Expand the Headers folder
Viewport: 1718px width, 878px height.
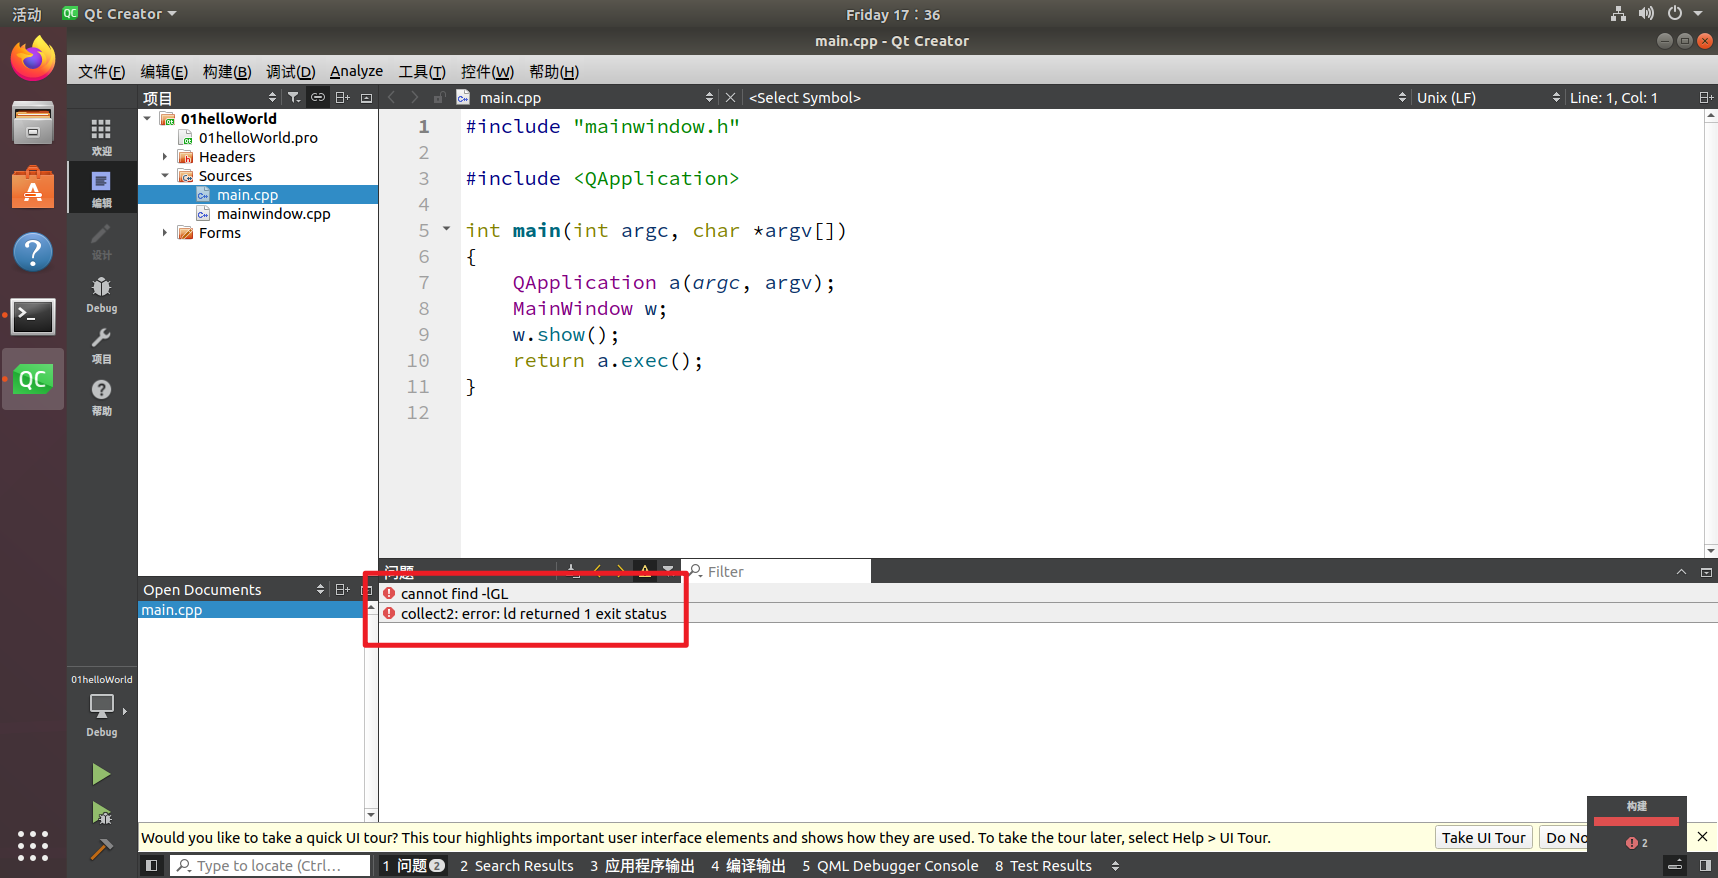(x=165, y=156)
